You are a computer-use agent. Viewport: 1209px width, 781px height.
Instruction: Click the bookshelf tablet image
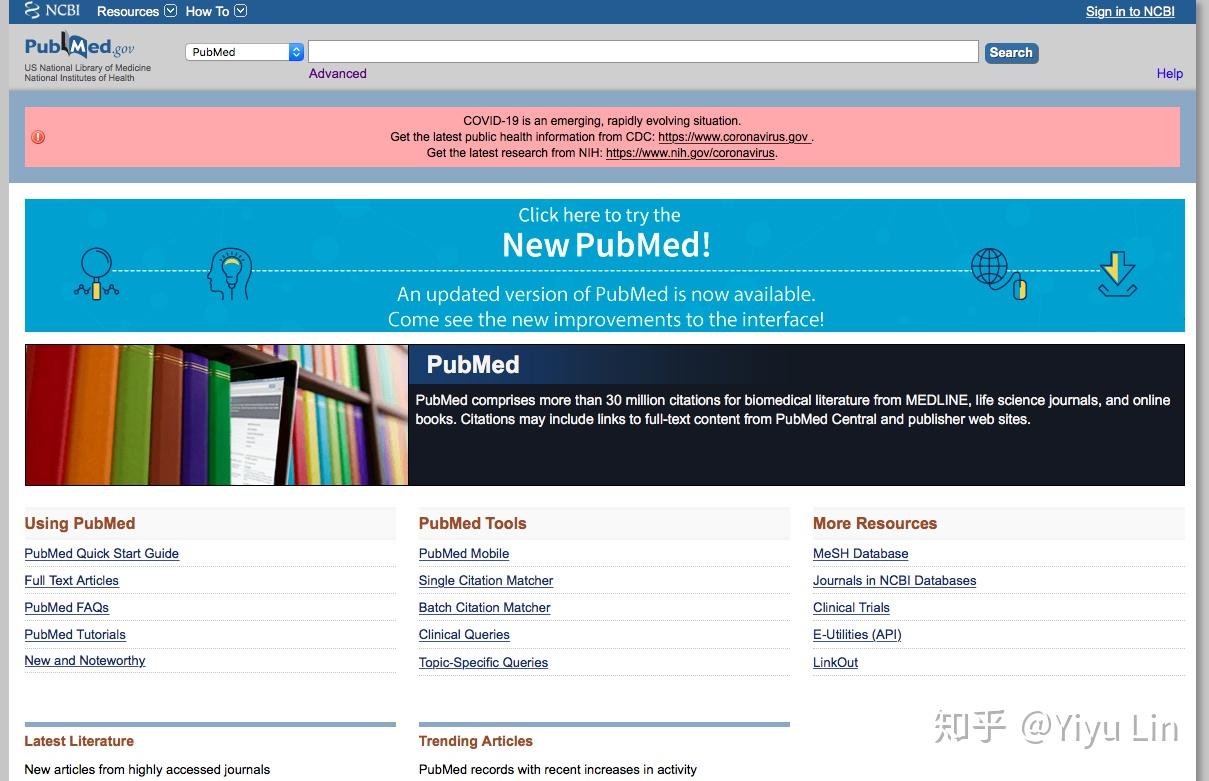[x=216, y=415]
